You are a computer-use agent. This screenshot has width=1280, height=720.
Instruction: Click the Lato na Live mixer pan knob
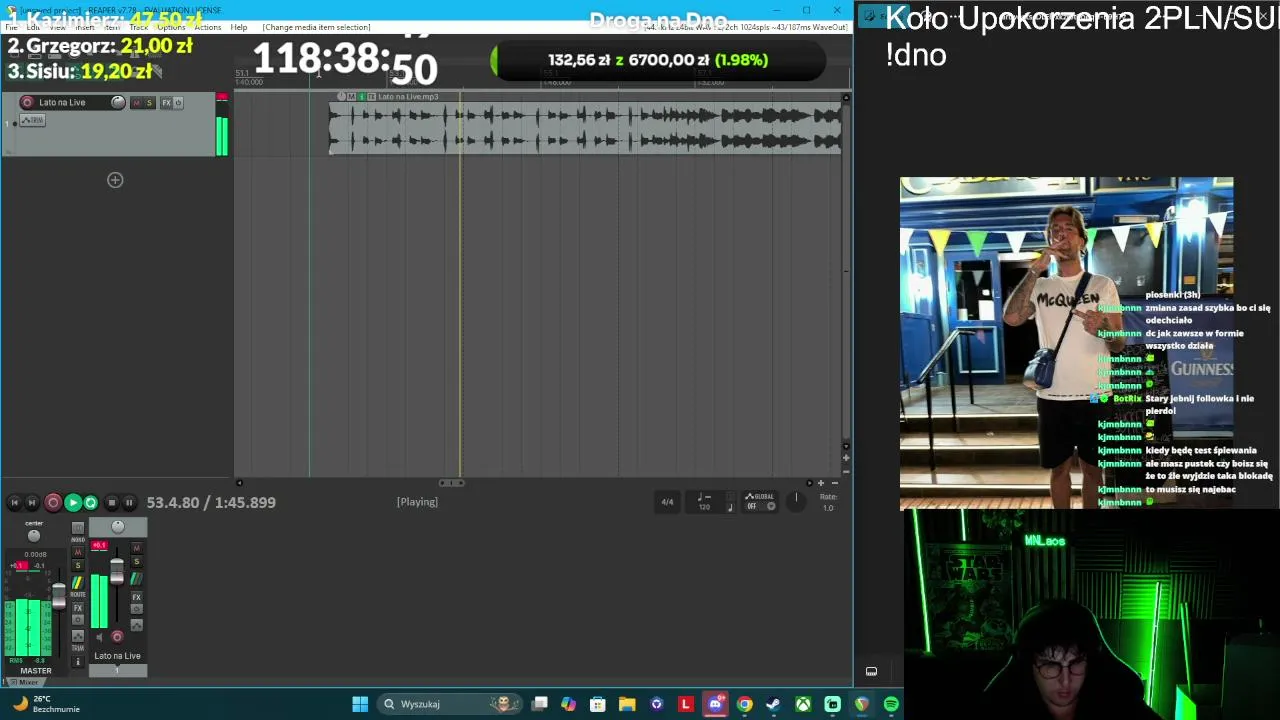click(x=118, y=527)
